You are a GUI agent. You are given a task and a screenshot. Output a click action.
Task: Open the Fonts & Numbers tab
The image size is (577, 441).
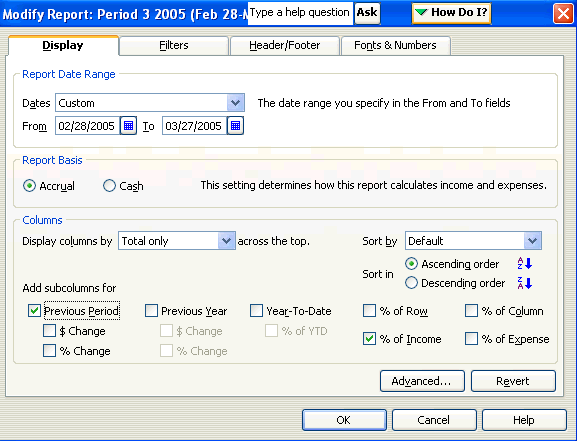(x=395, y=46)
